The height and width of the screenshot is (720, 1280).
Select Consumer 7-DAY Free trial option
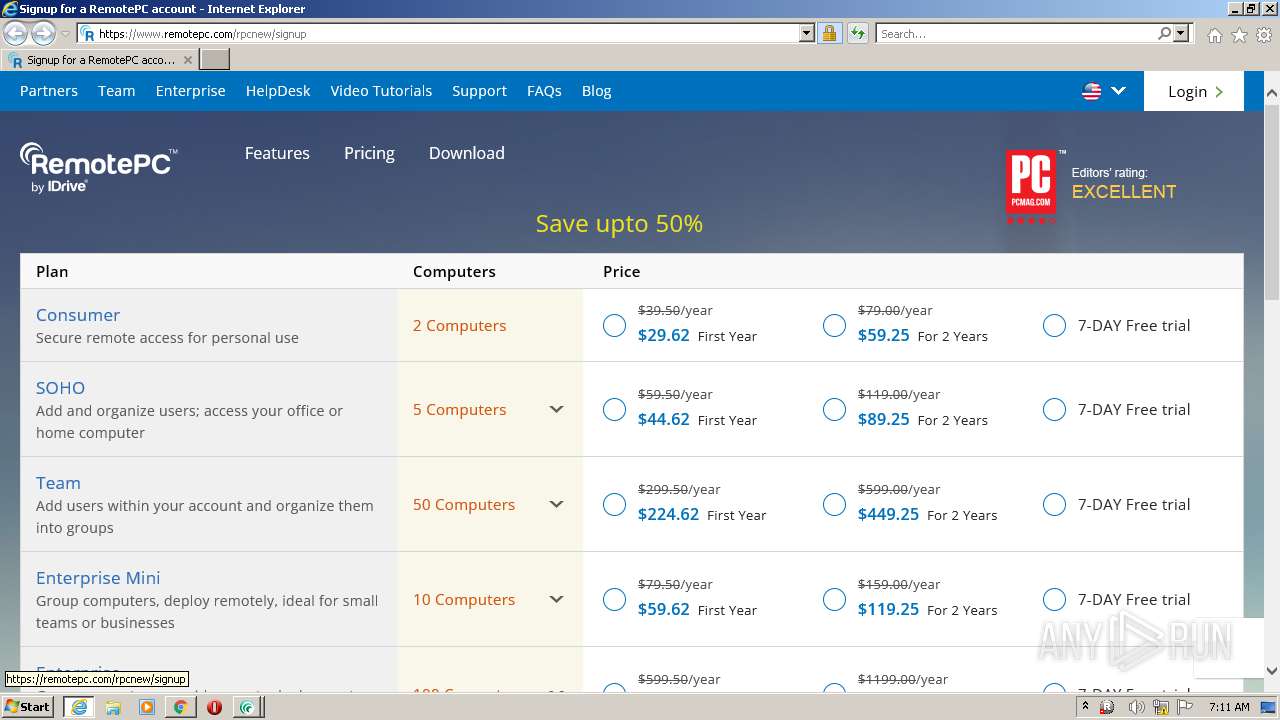pyautogui.click(x=1054, y=326)
